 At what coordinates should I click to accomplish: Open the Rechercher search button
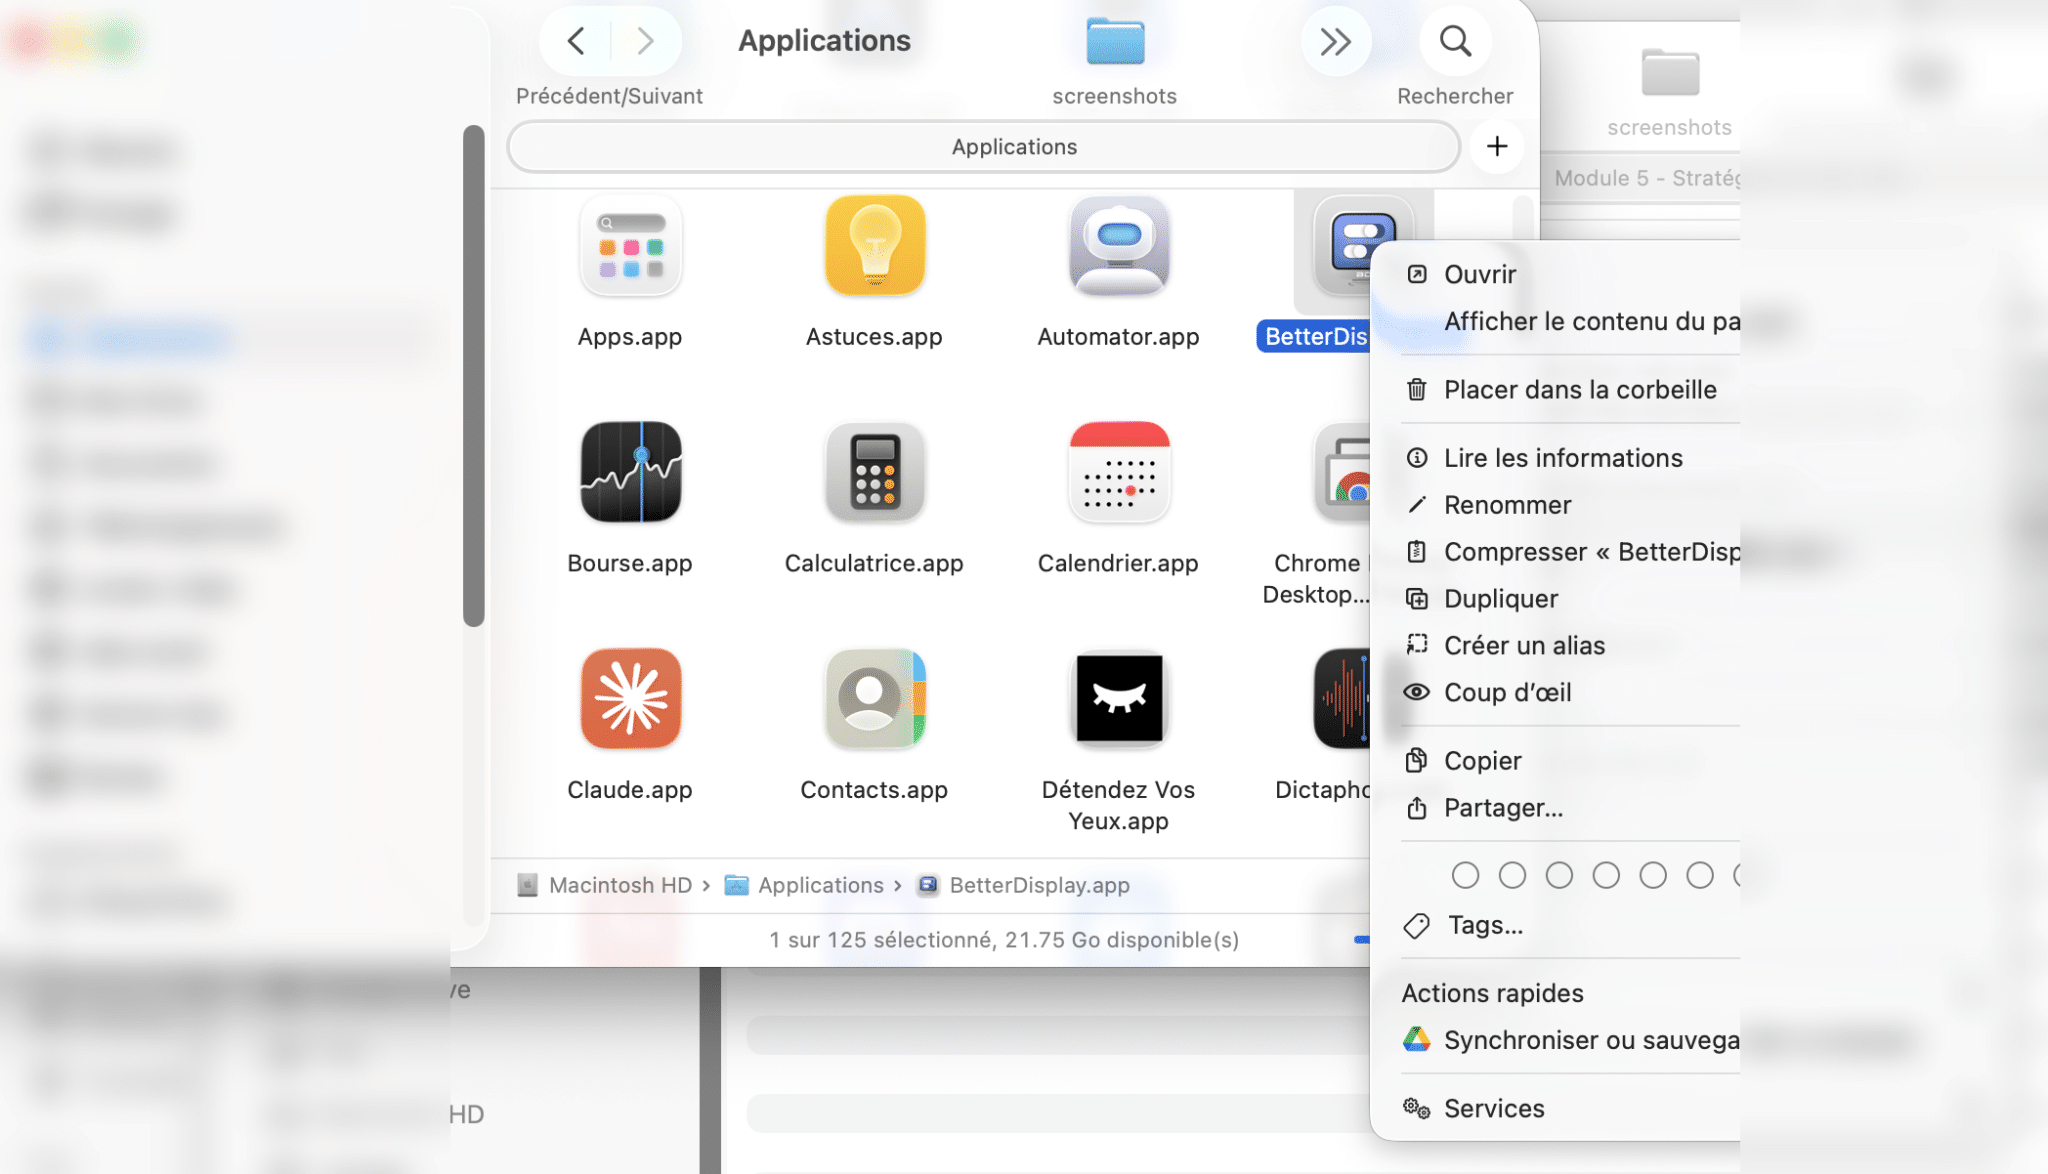coord(1455,42)
